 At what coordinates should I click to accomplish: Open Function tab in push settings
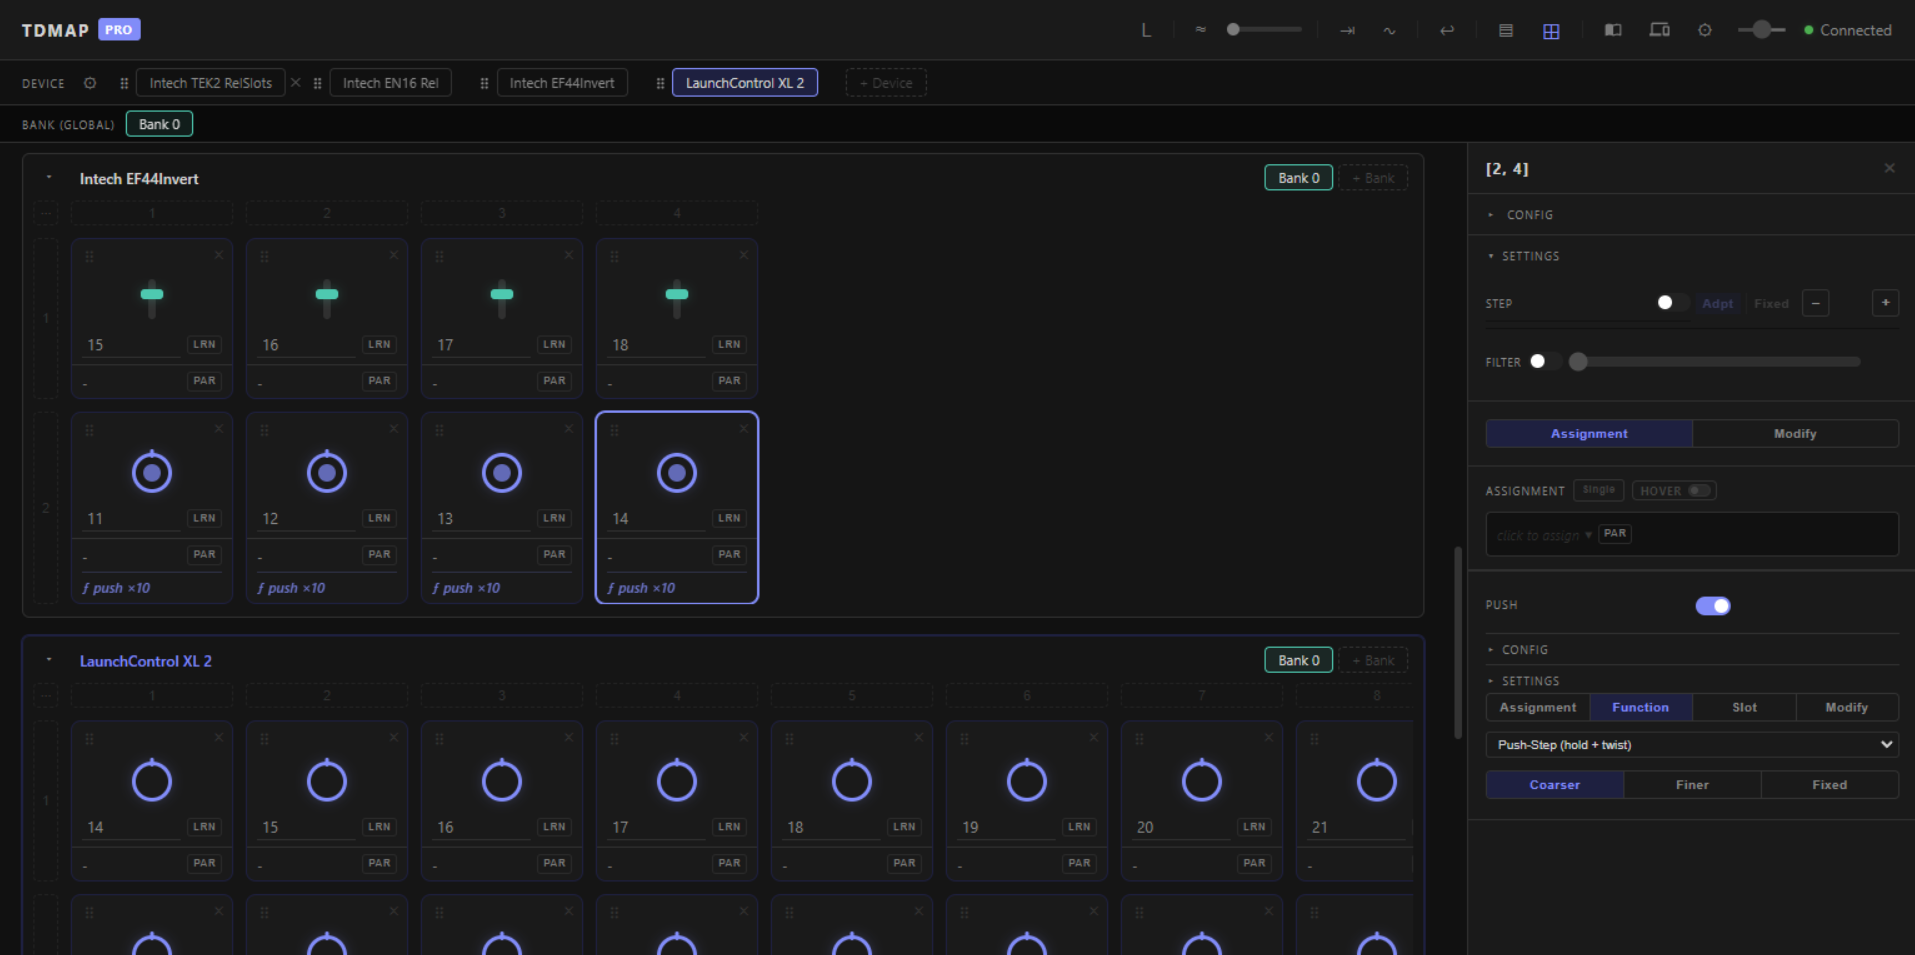(x=1640, y=707)
